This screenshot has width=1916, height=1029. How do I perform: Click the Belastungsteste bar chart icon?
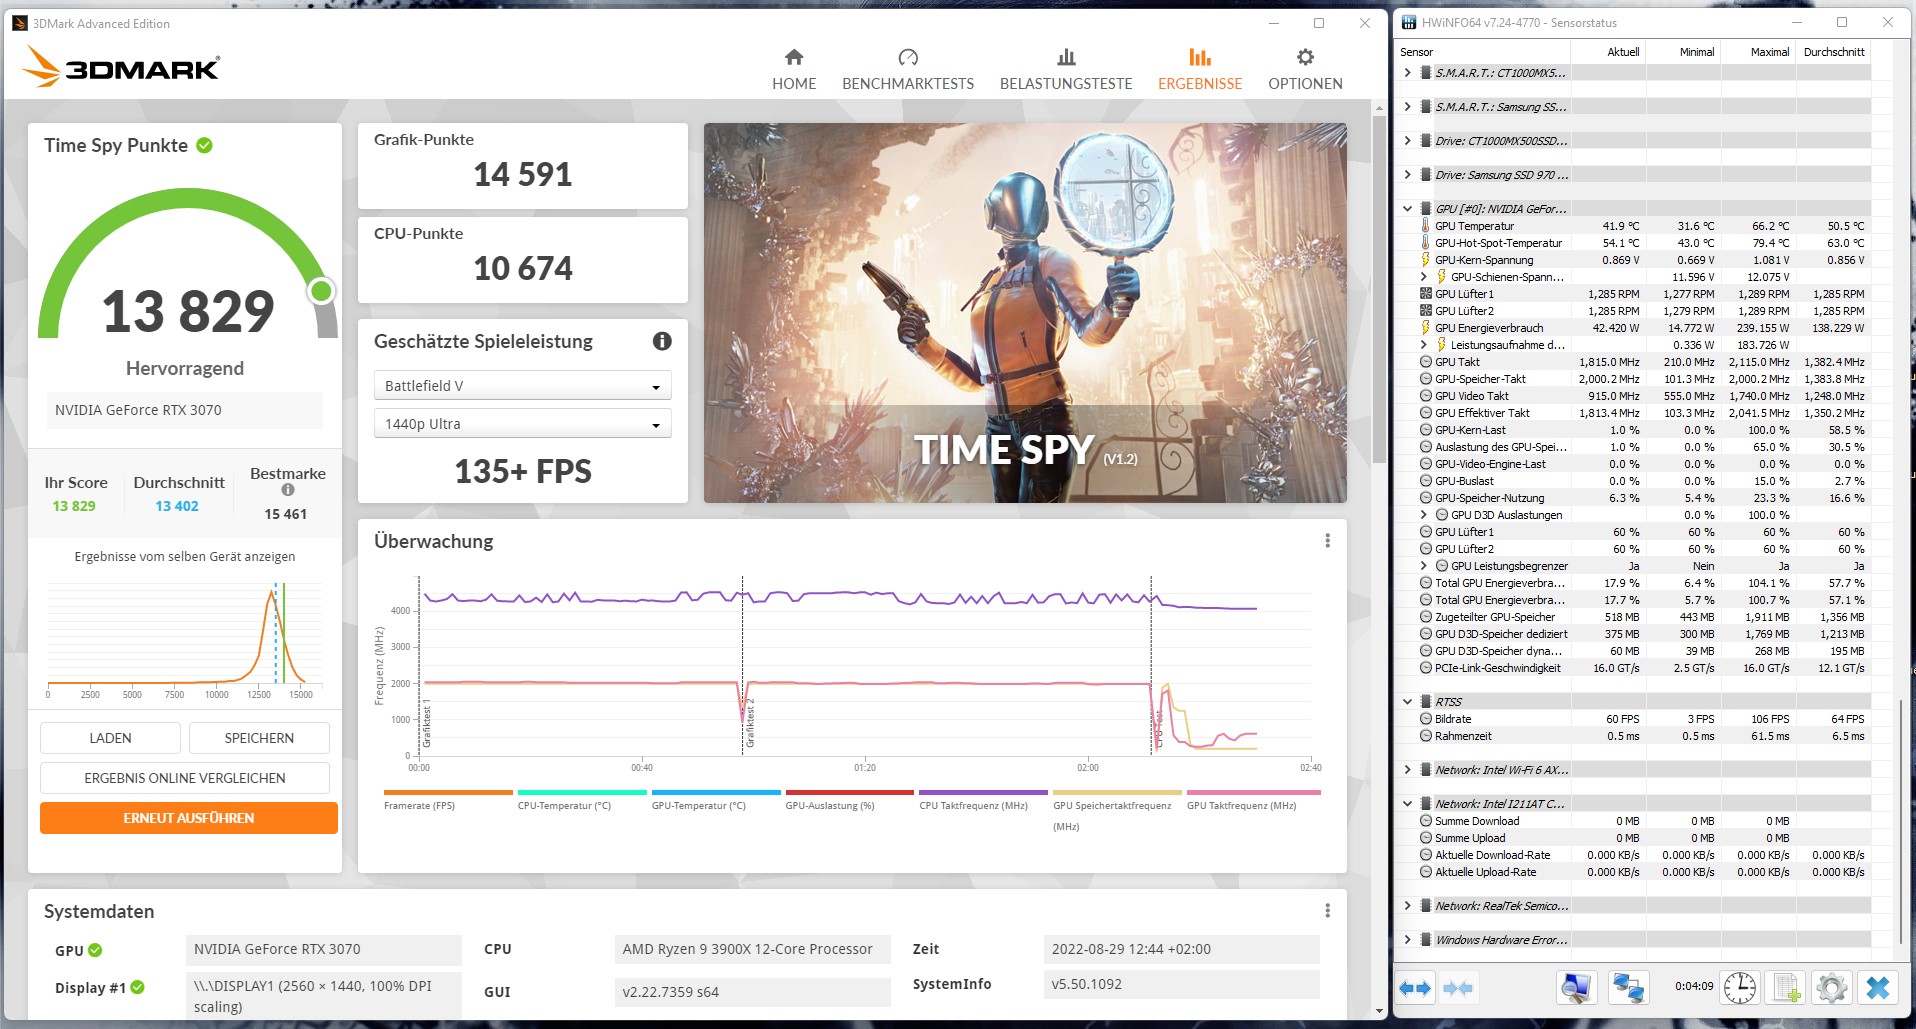1066,57
